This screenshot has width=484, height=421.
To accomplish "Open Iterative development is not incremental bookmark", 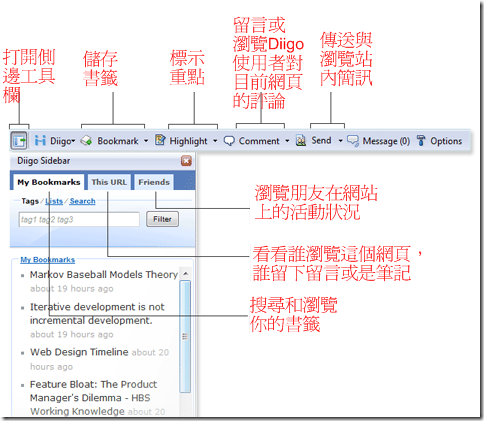I will point(97,313).
